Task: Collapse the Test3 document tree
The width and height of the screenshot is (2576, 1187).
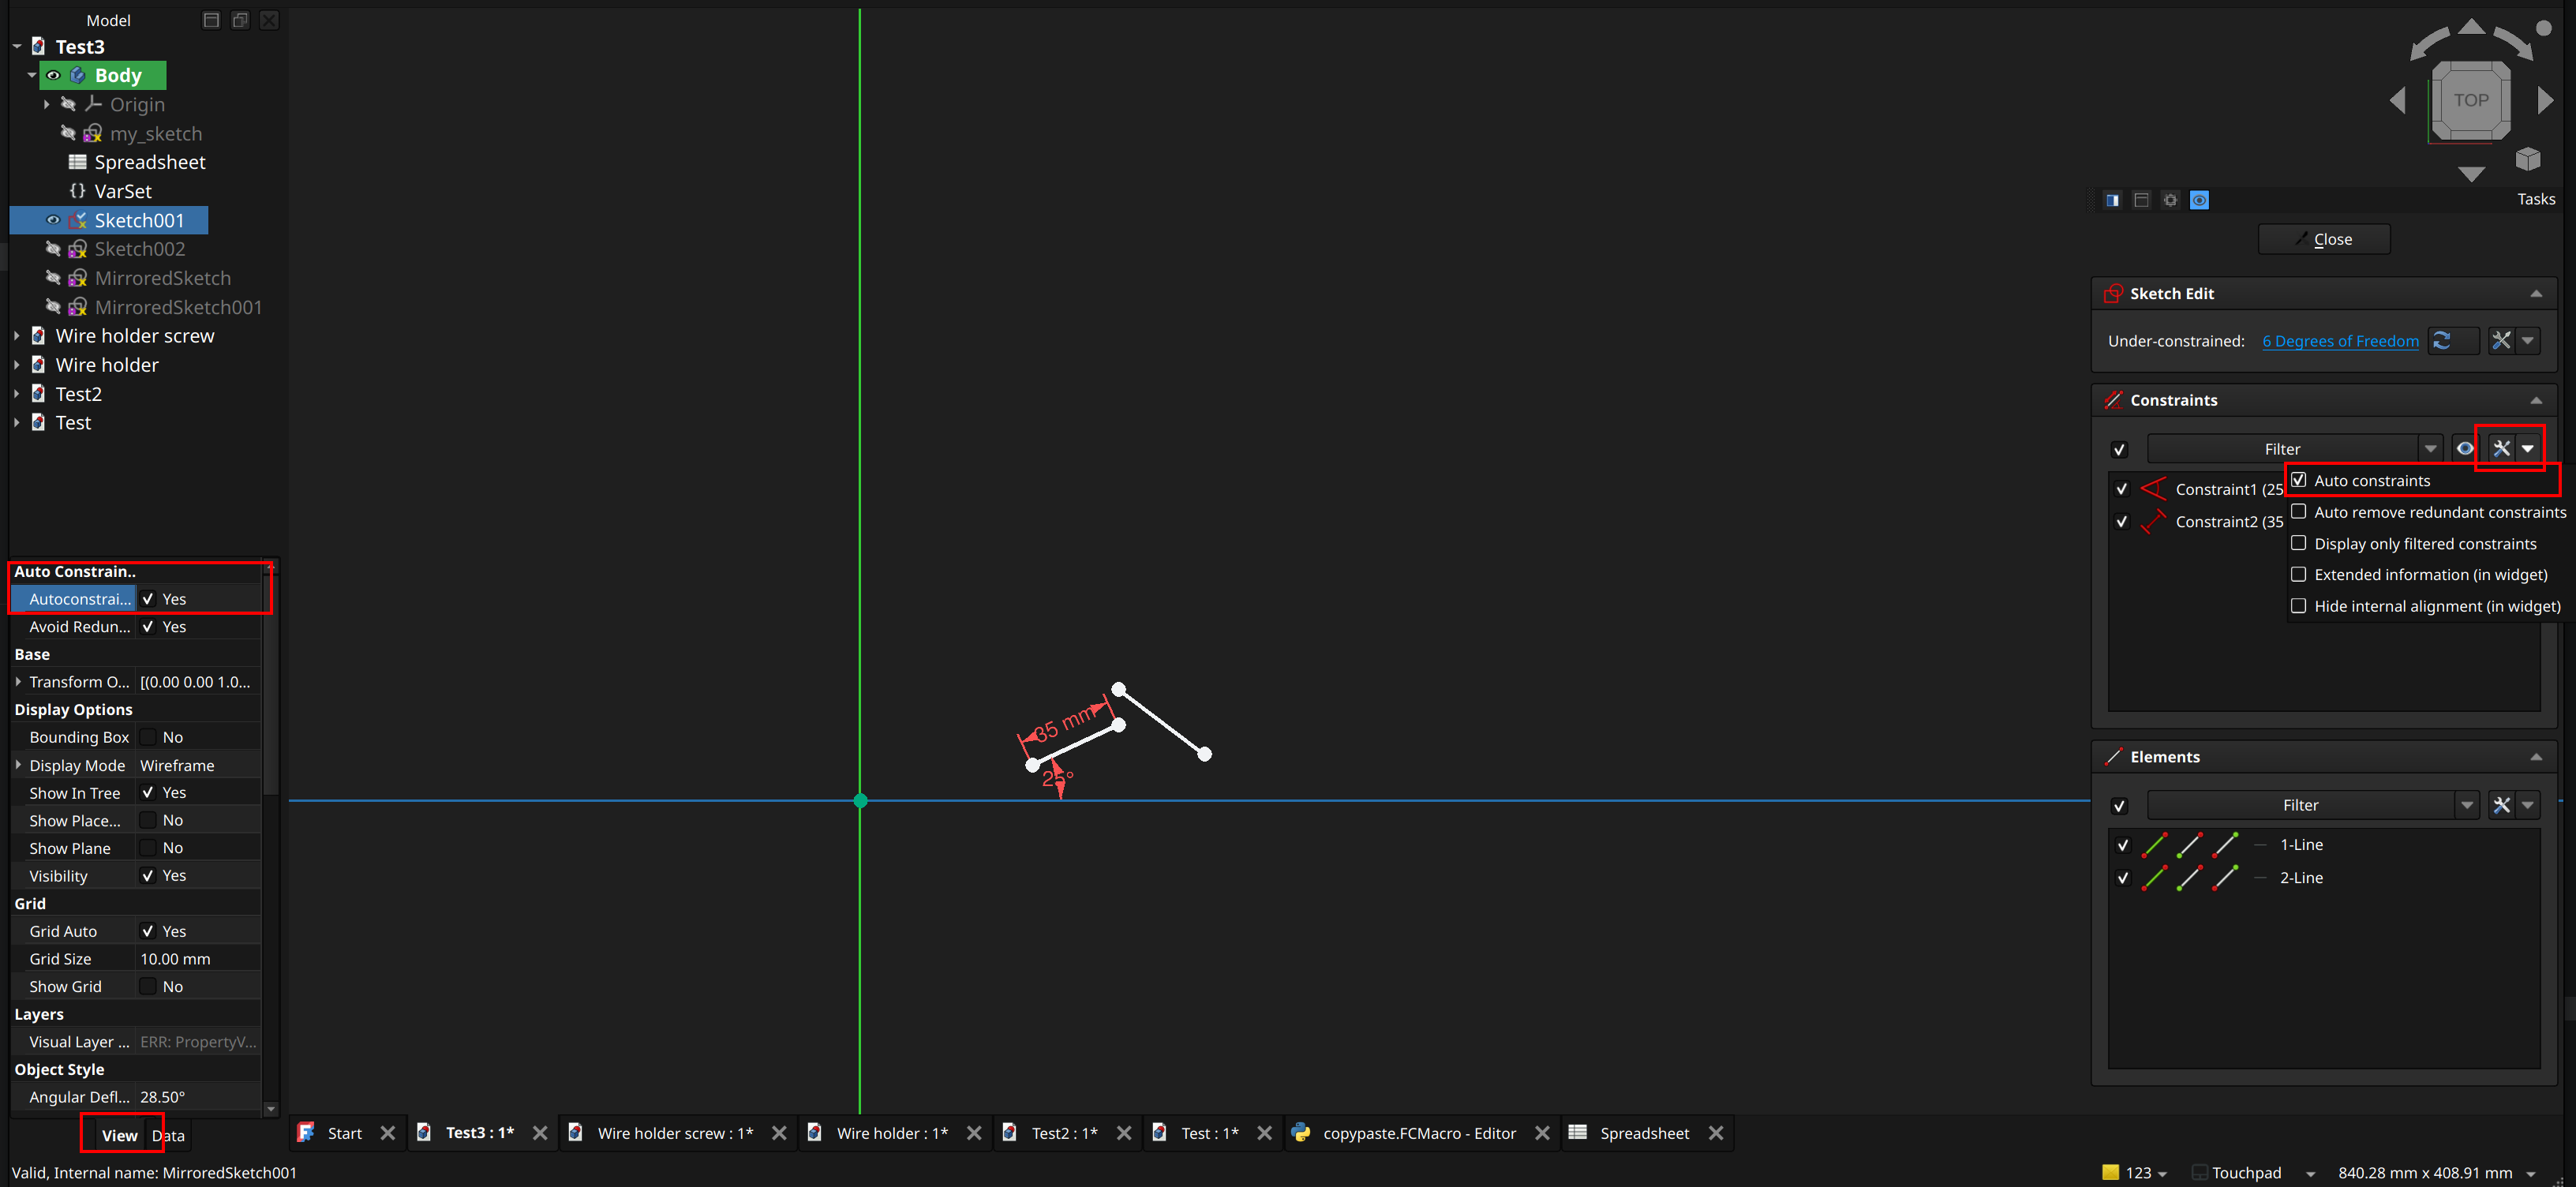Action: (17, 47)
